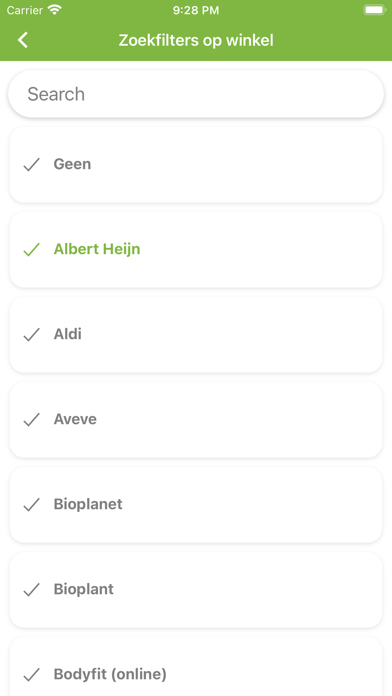Image resolution: width=392 pixels, height=696 pixels.
Task: Tap the green Albert Heijn checkmark
Action: coord(32,249)
